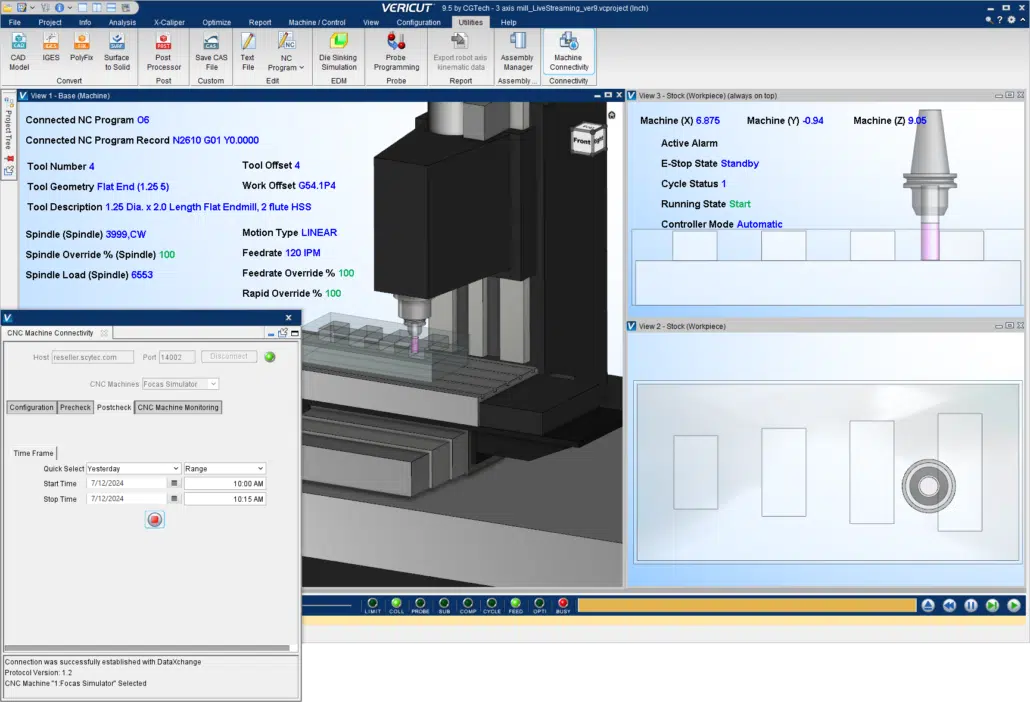The width and height of the screenshot is (1030, 702).
Task: Switch to the Precheck tab
Action: point(76,407)
